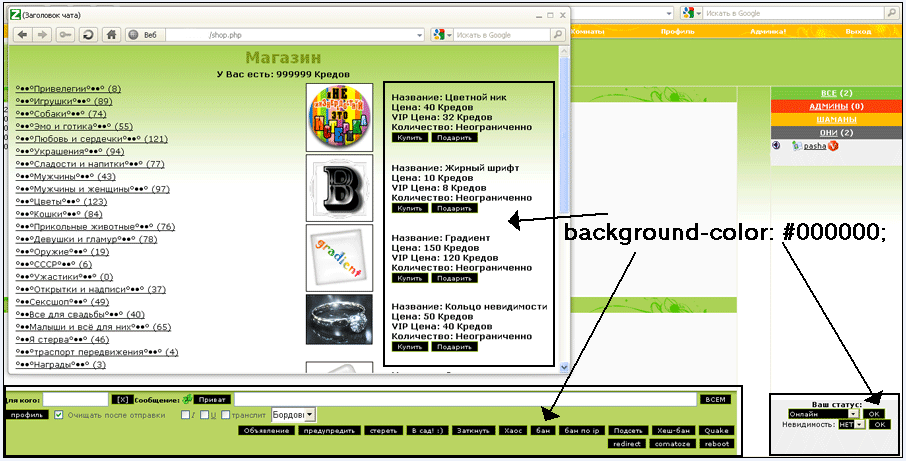This screenshot has width=906, height=461.
Task: Click the chat message input field
Action: 464,399
